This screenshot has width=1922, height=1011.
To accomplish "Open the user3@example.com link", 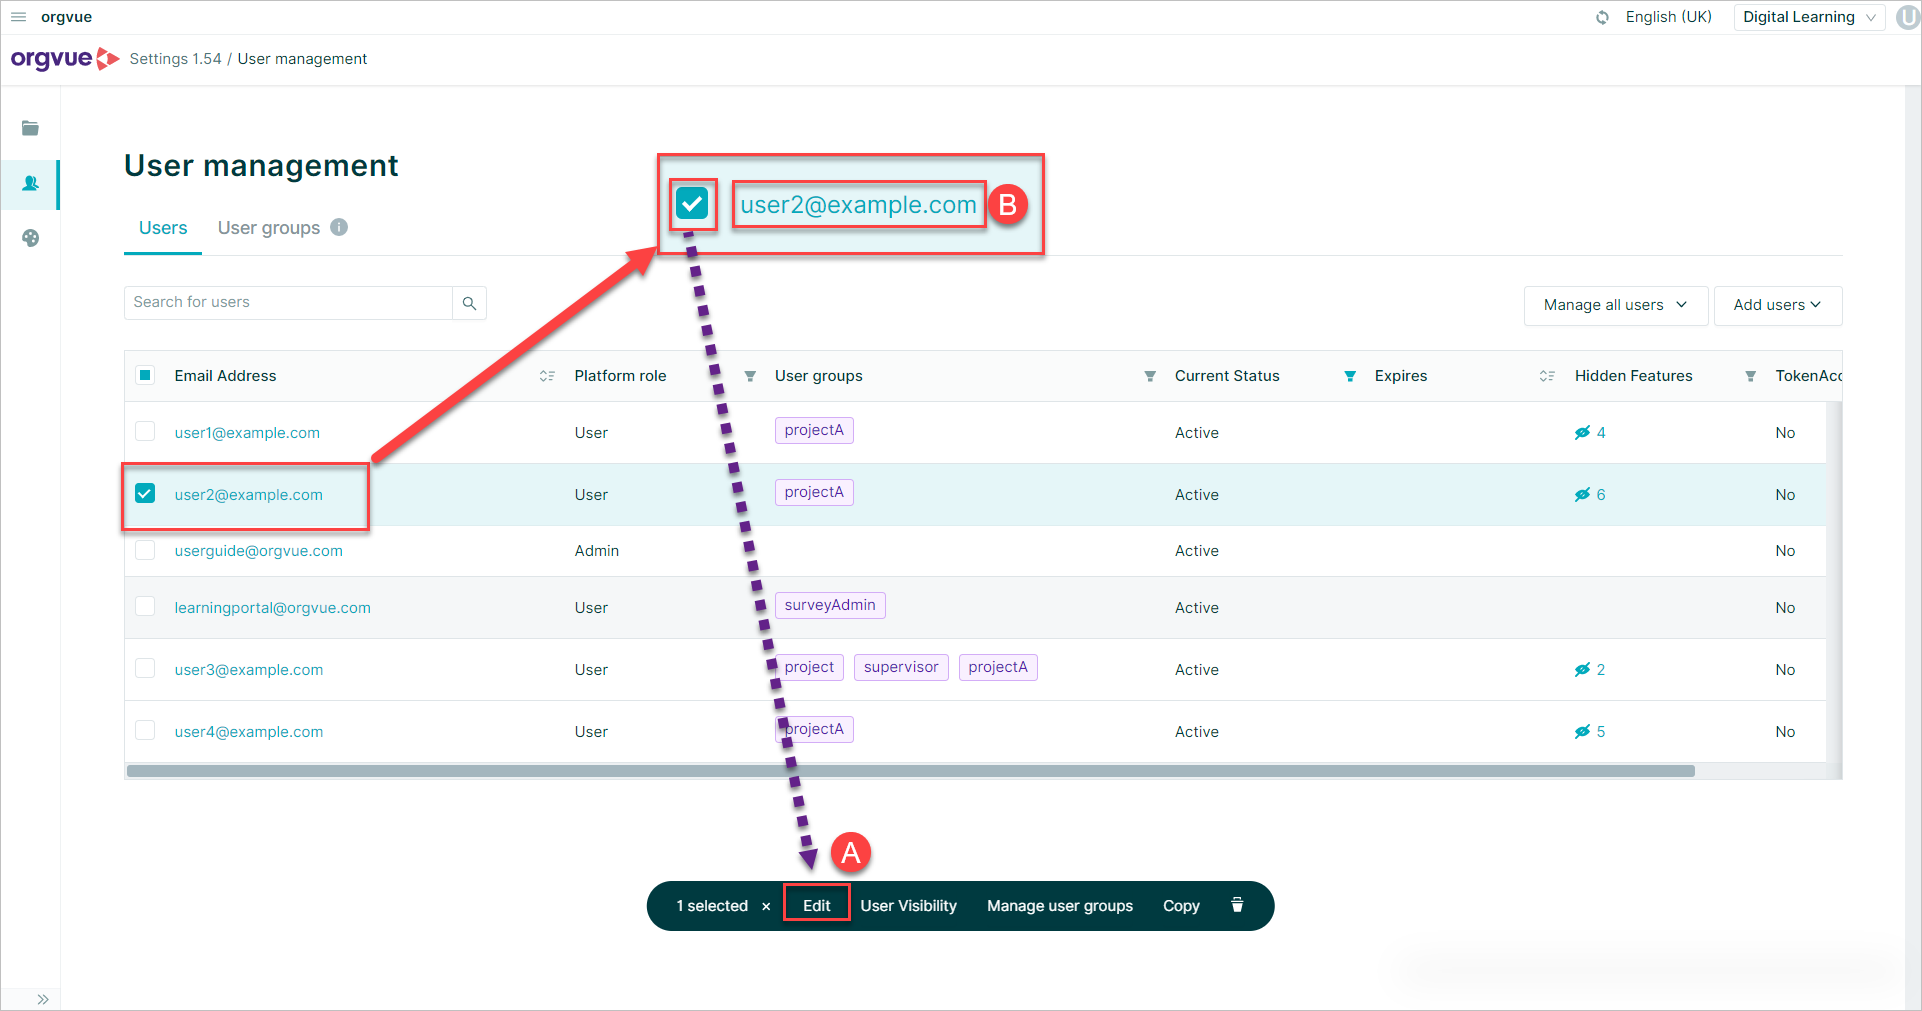I will (249, 670).
